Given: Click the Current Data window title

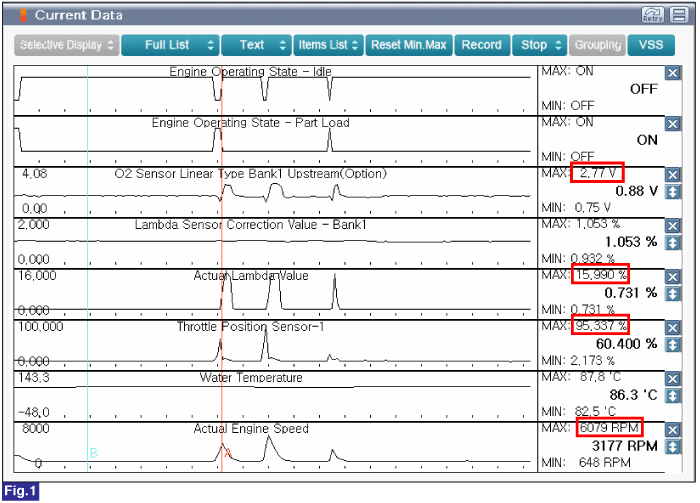Looking at the screenshot, I should click(79, 15).
